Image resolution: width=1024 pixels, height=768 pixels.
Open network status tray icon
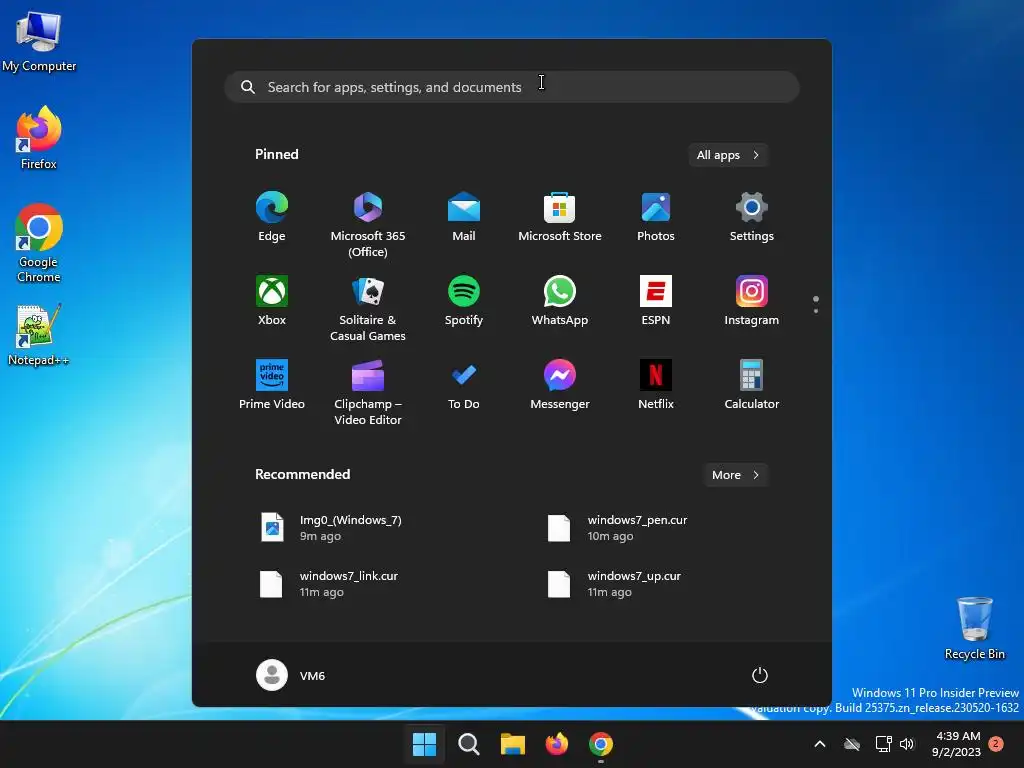click(x=884, y=744)
